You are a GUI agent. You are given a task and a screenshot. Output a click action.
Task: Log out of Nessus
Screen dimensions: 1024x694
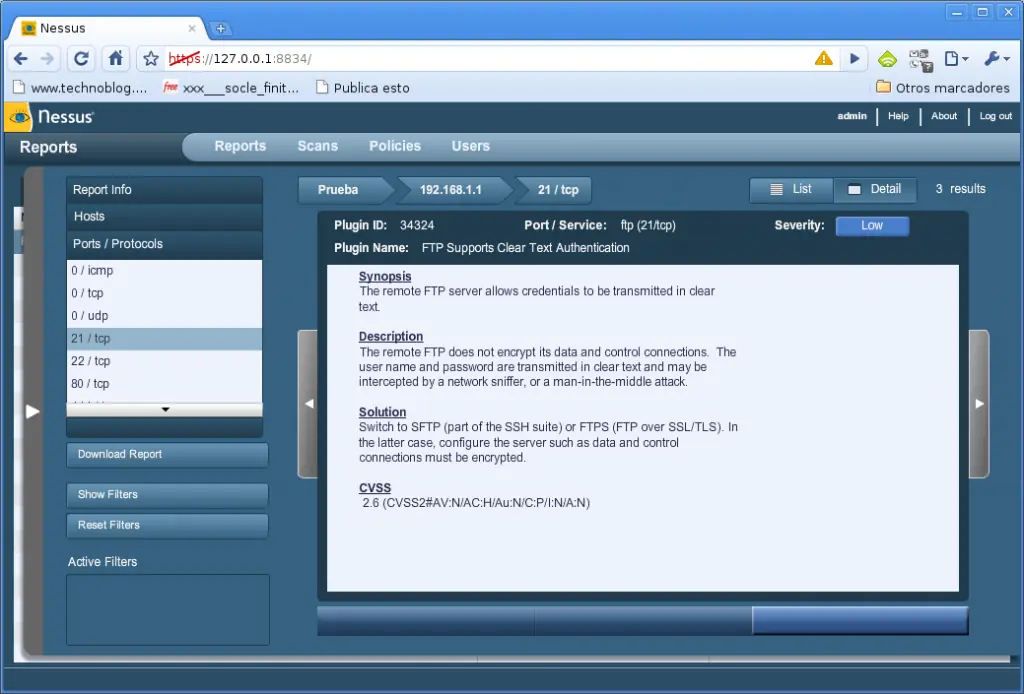click(995, 116)
